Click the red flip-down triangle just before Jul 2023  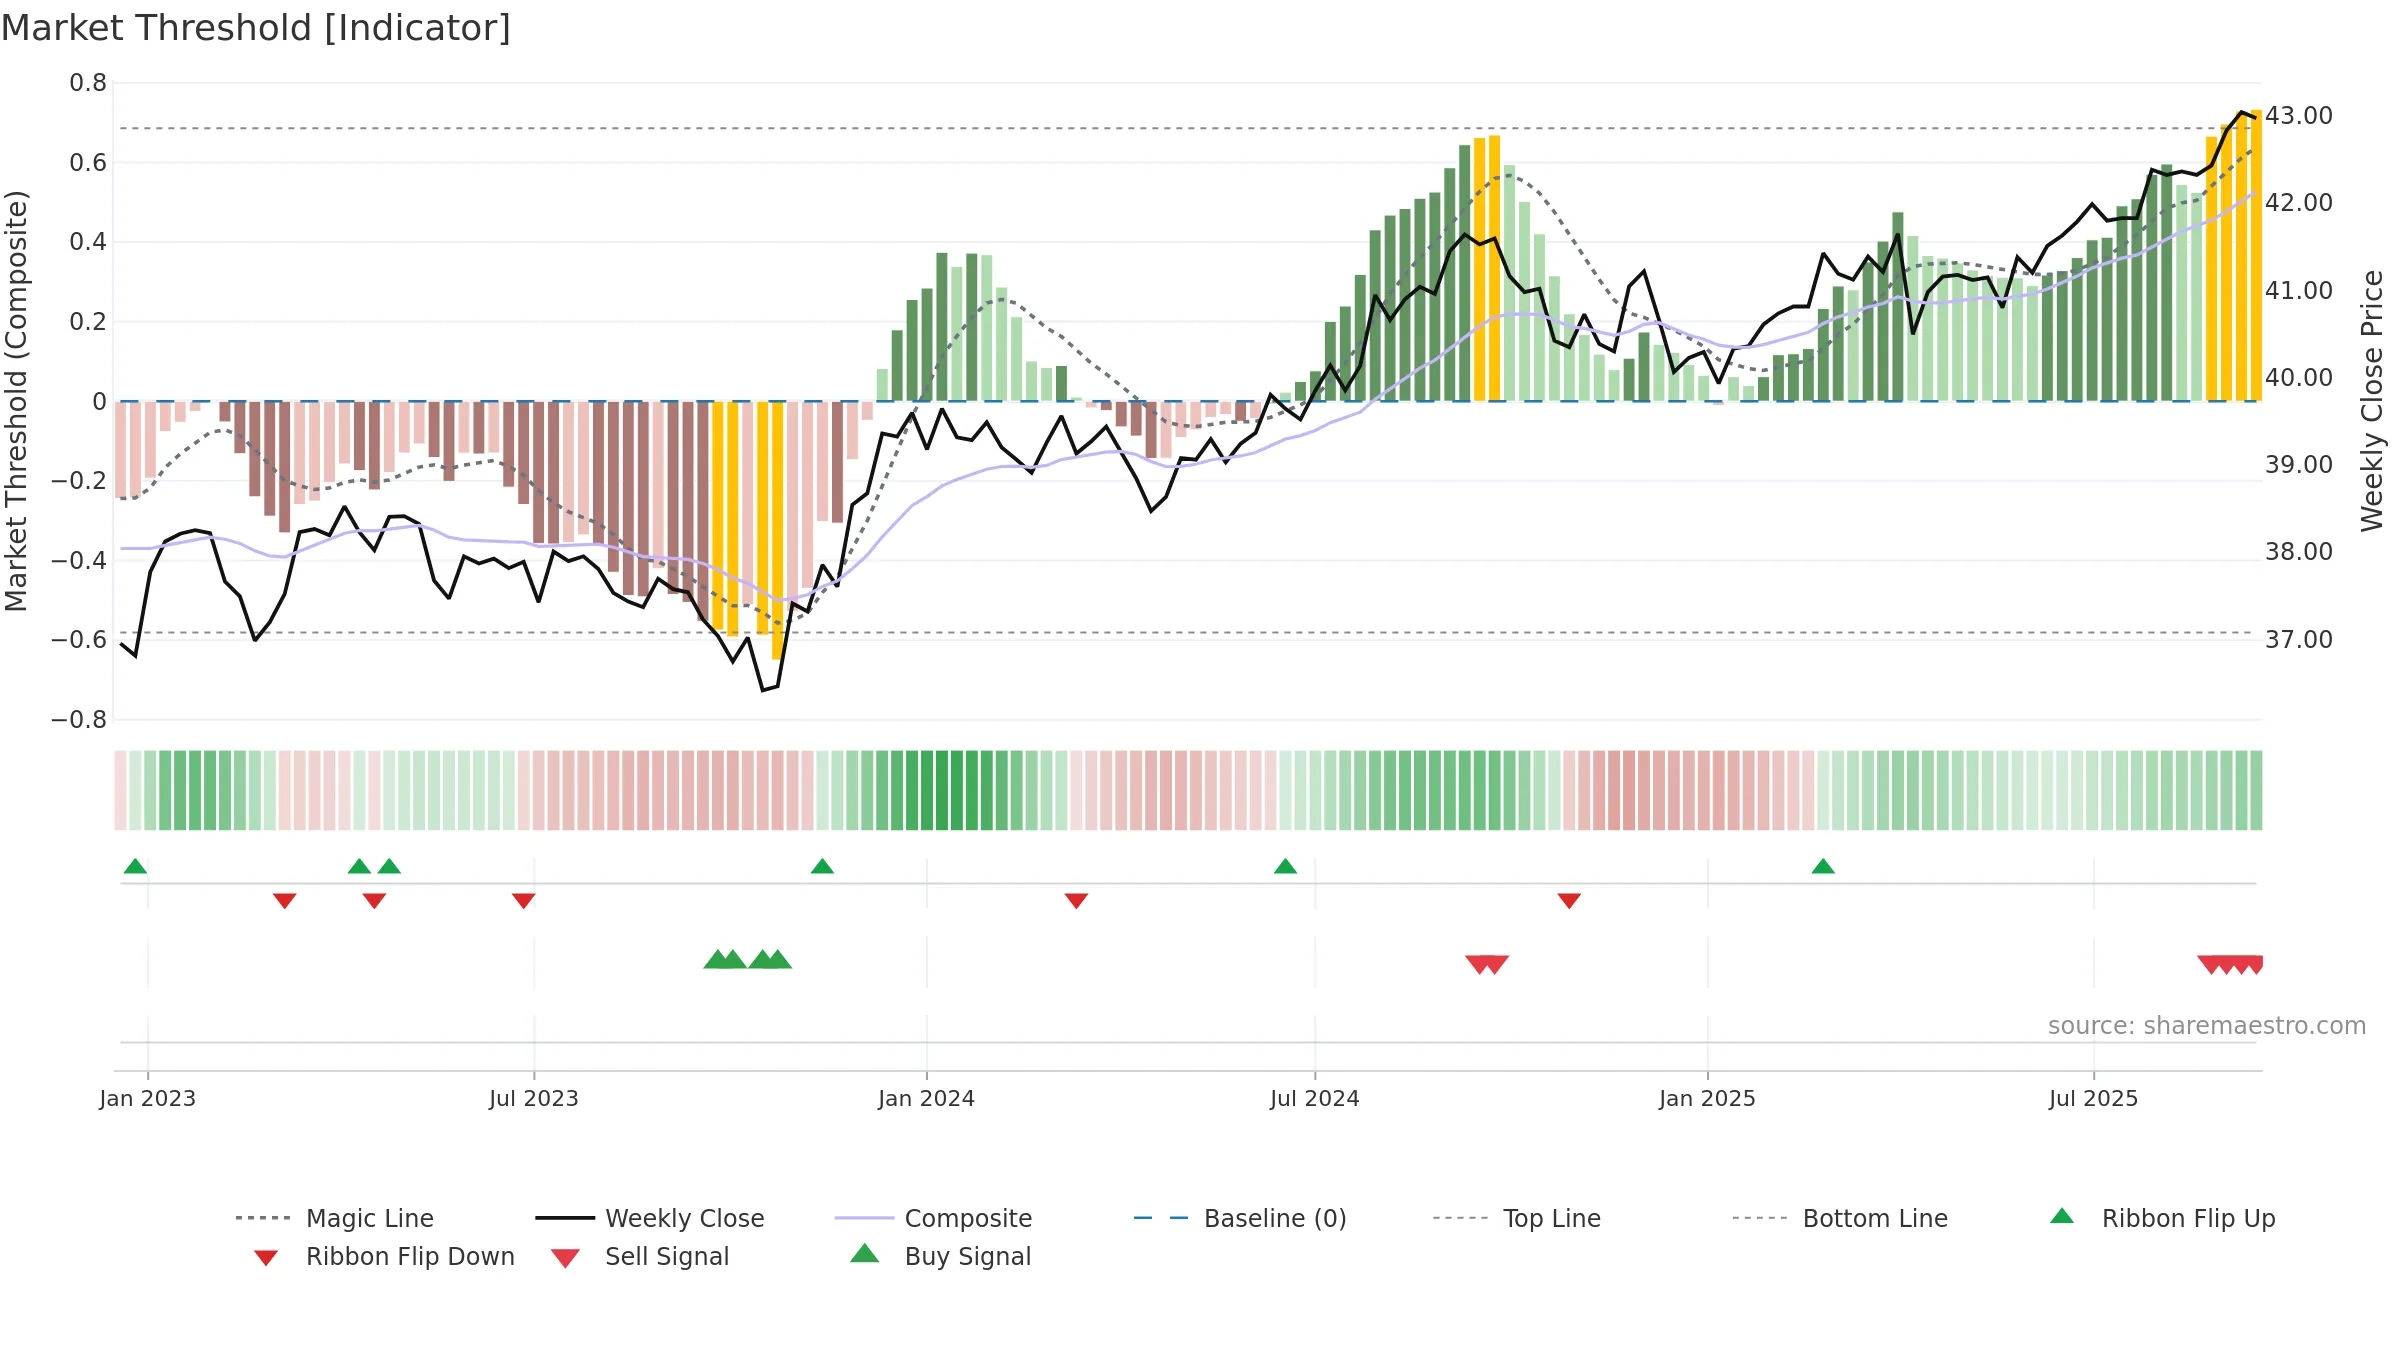523,901
